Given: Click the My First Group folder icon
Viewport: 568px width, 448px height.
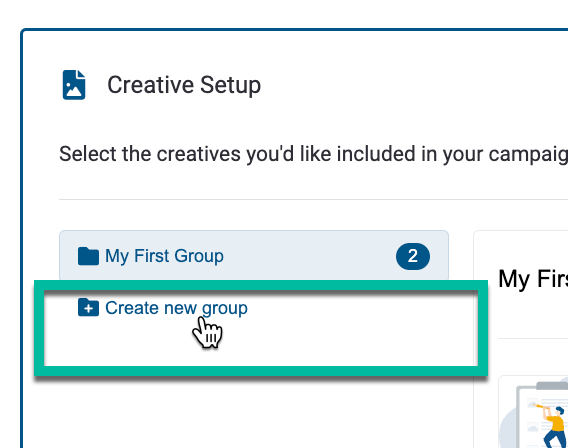Looking at the screenshot, I should pyautogui.click(x=88, y=256).
